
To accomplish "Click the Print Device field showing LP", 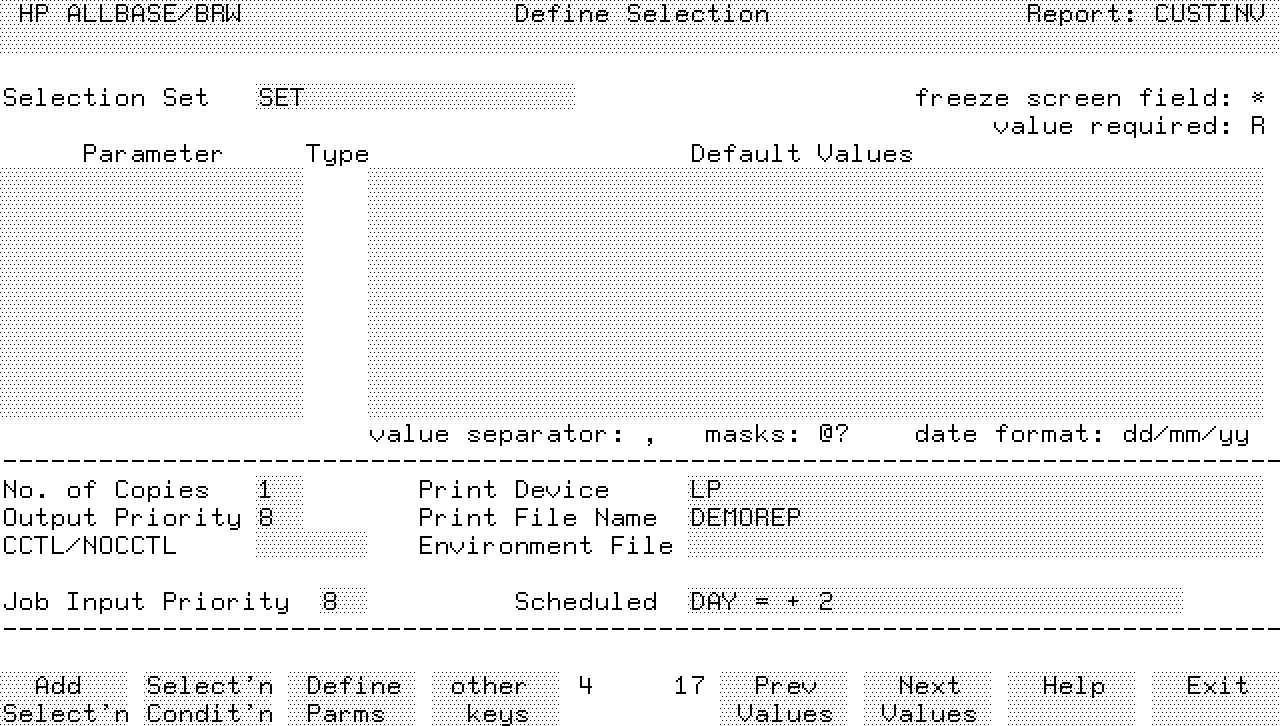I will (975, 490).
